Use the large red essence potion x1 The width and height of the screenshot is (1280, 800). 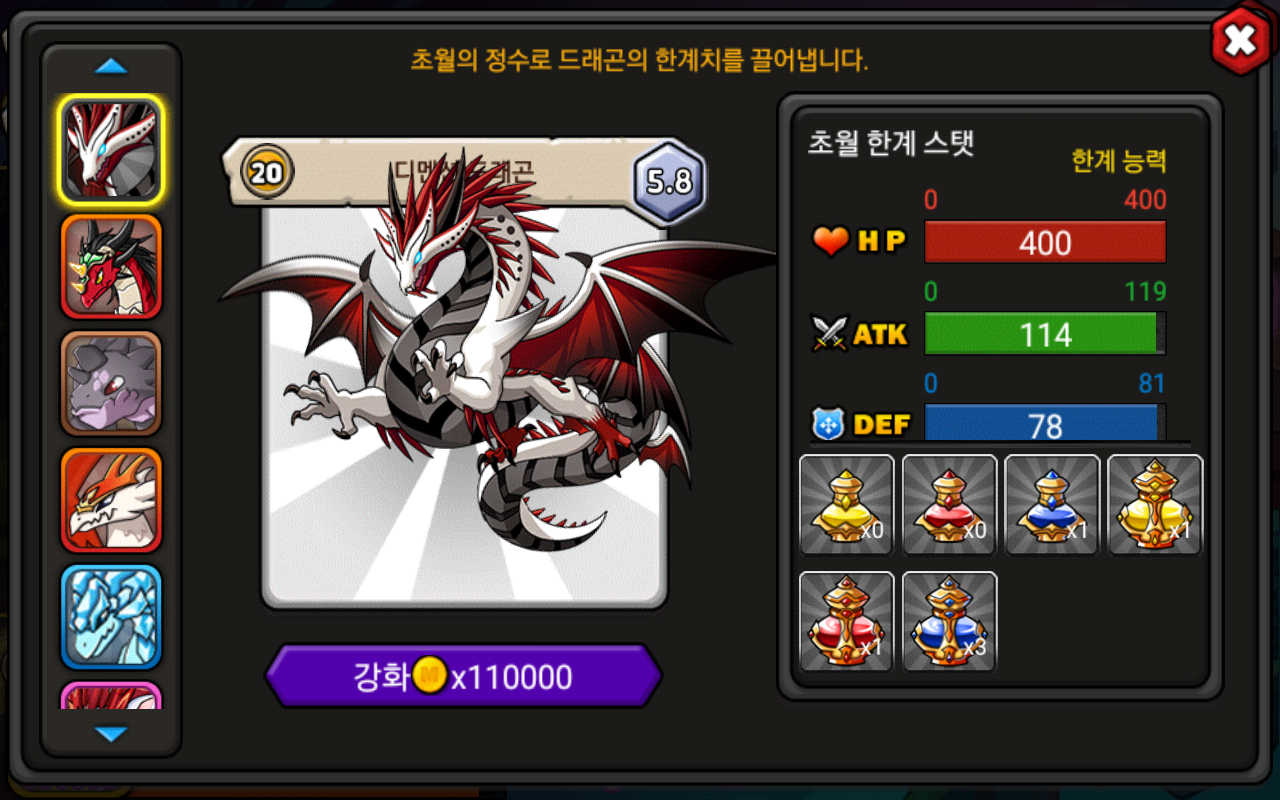coord(846,621)
